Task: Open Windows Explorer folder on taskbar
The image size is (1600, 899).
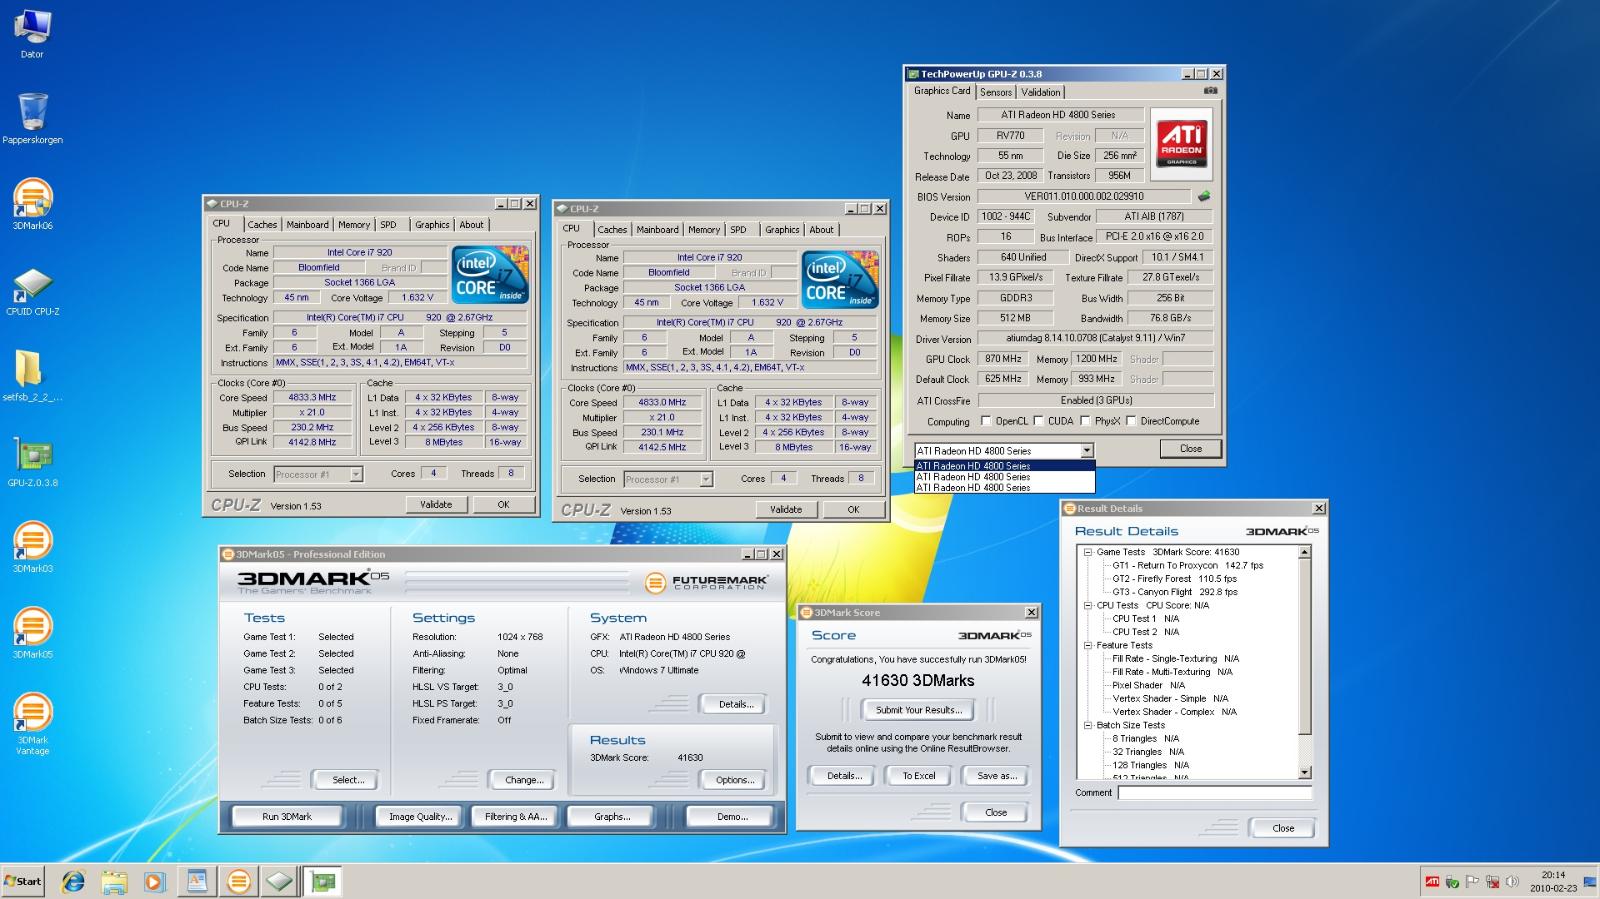Action: 113,881
